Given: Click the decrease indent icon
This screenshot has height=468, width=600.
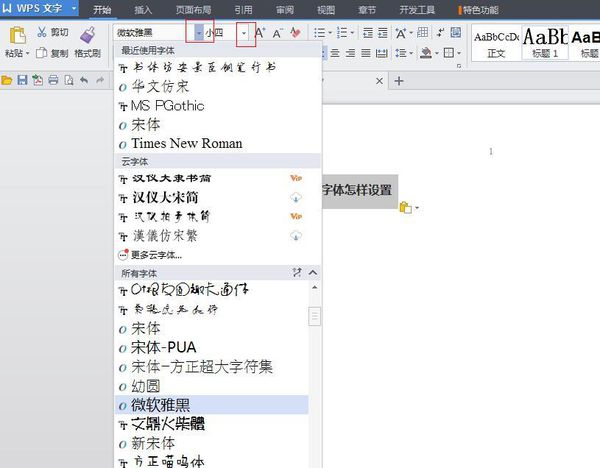Looking at the screenshot, I should [368, 33].
